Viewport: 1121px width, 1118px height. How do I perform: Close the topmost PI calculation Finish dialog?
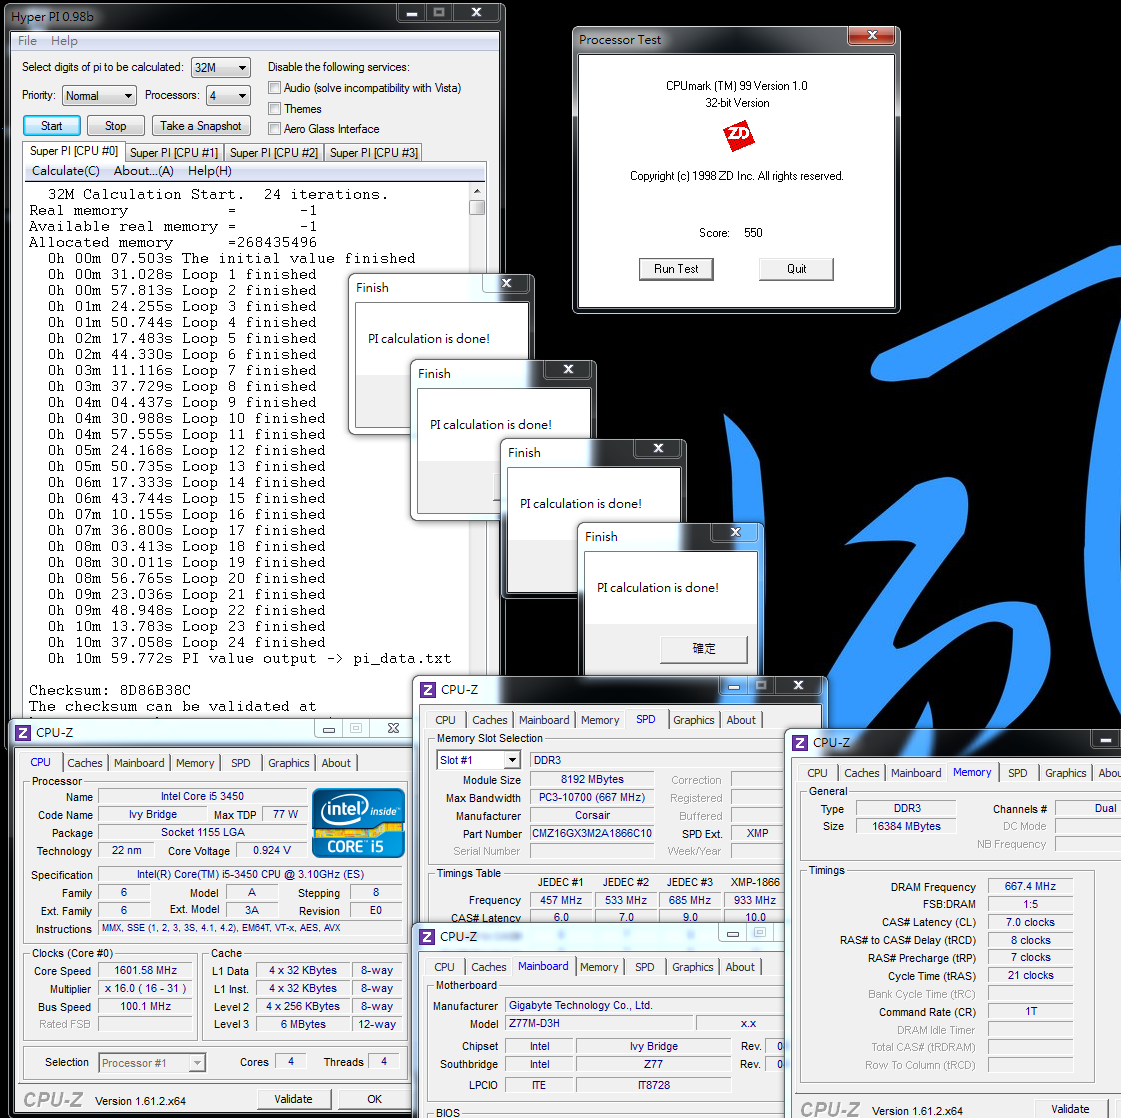point(736,533)
